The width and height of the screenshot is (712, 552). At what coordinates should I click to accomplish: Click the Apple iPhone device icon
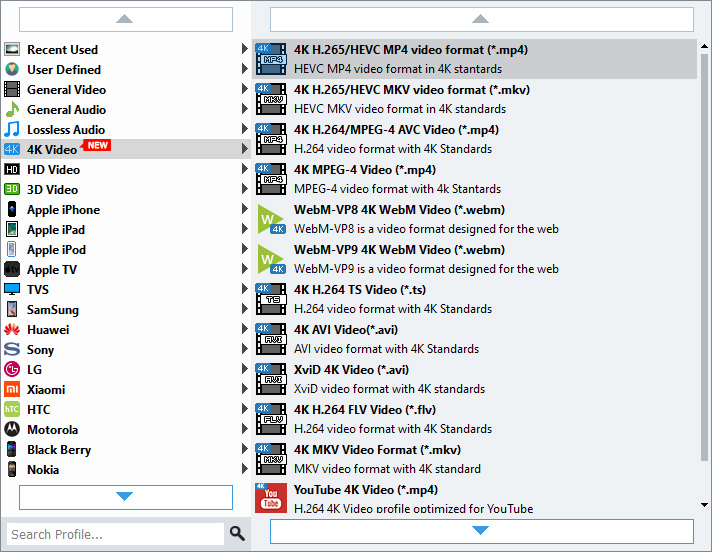(12, 209)
